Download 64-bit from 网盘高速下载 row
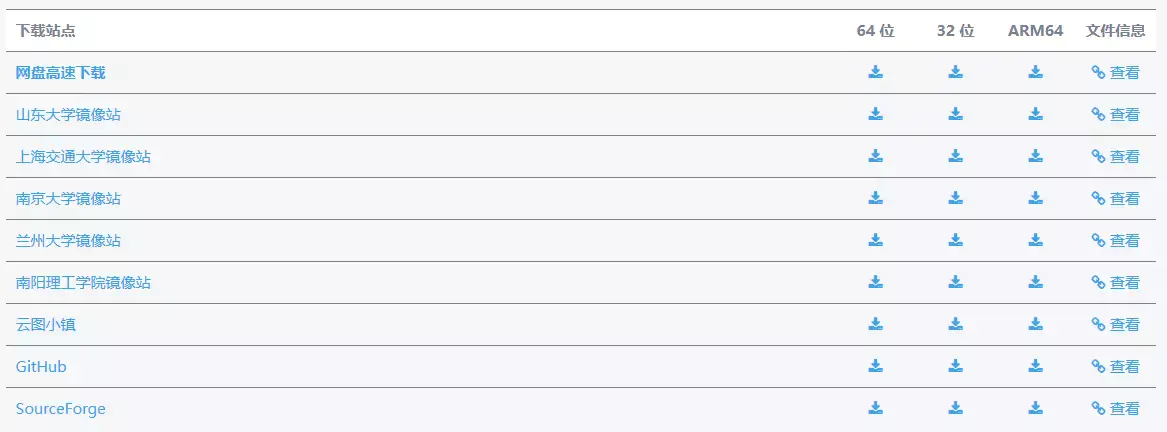 [x=875, y=72]
